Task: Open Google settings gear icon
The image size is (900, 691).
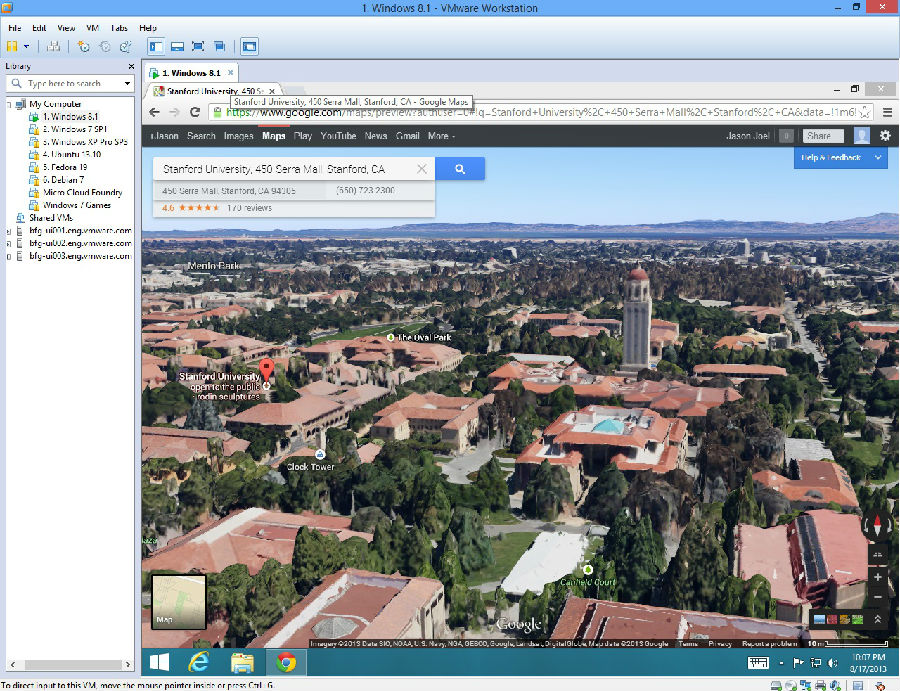Action: pos(884,136)
